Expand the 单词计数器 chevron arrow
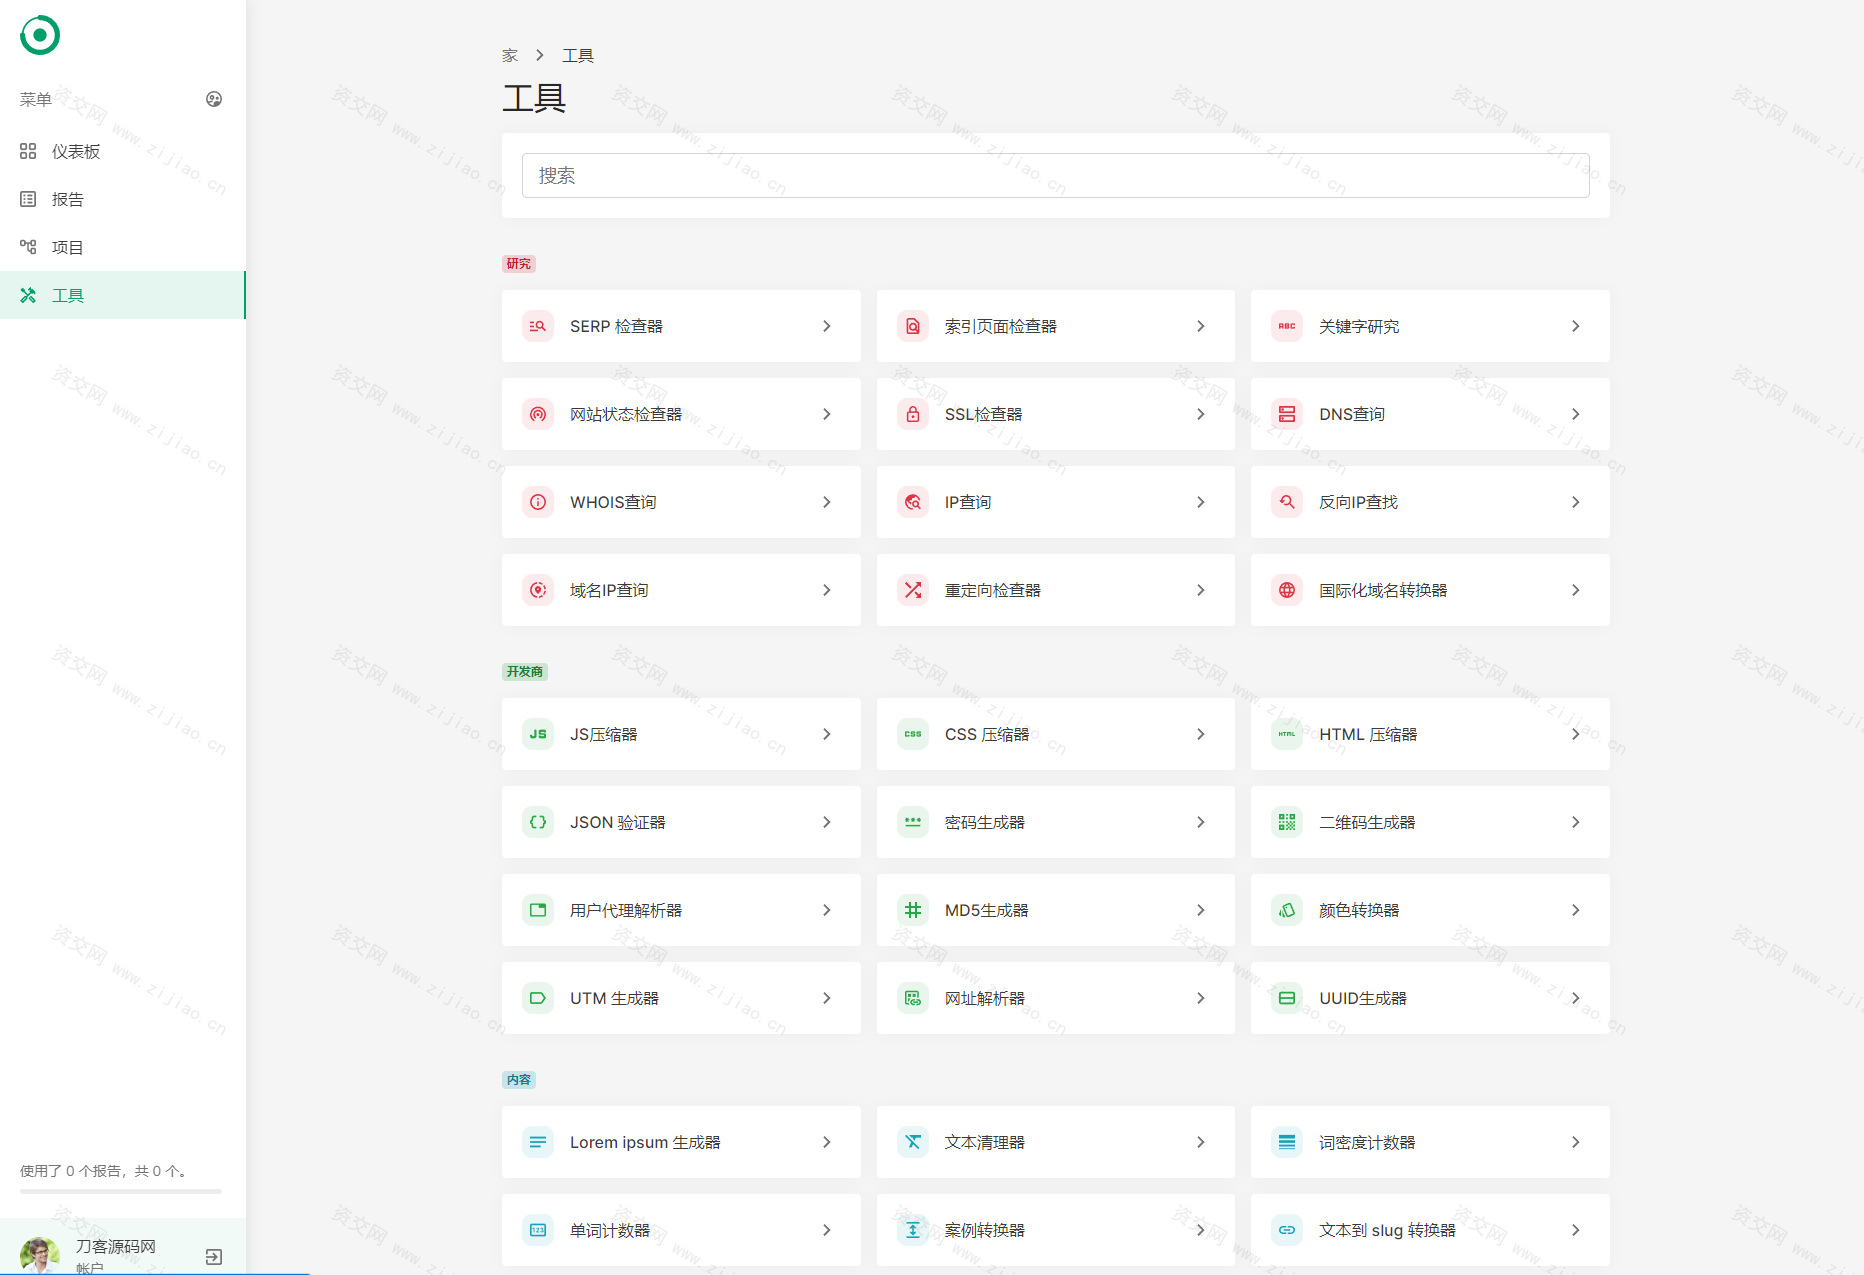The height and width of the screenshot is (1275, 1864). pos(826,1230)
